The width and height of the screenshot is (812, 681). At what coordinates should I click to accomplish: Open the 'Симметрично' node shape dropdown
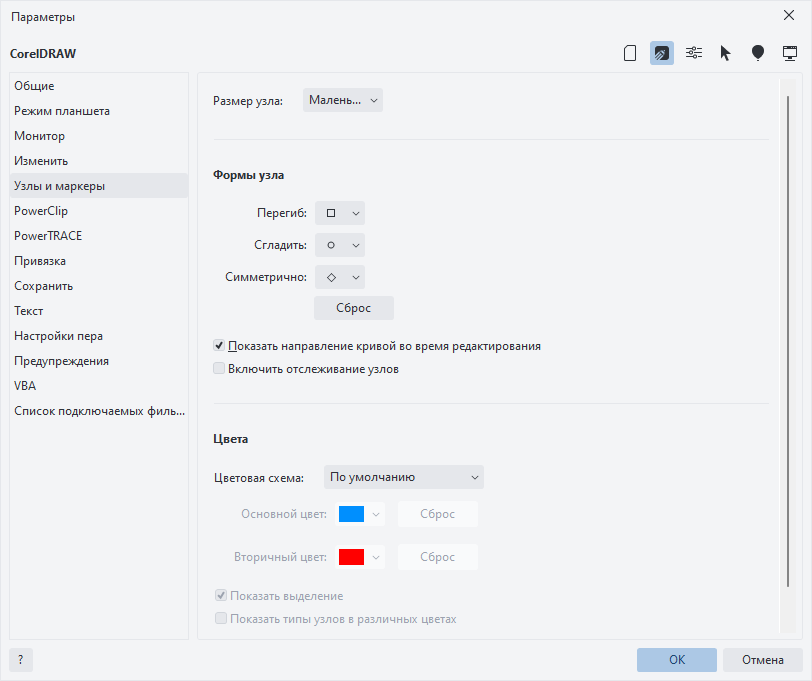click(x=340, y=277)
